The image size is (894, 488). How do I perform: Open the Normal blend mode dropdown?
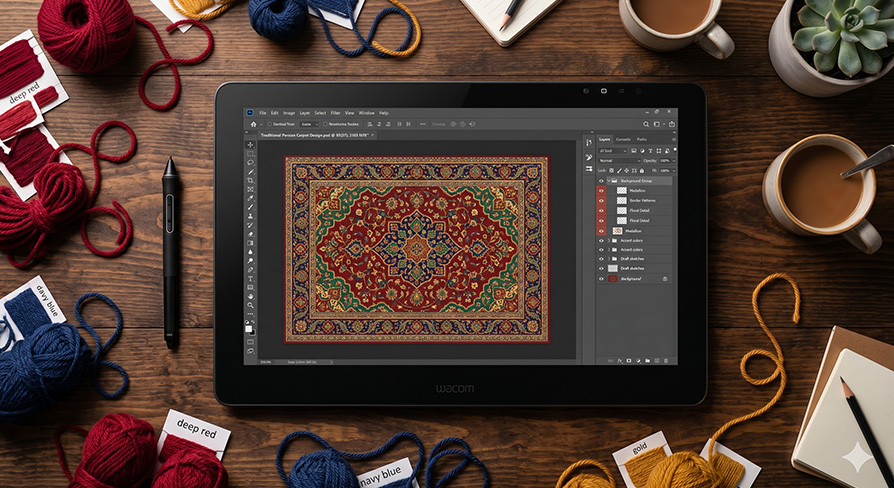619,161
